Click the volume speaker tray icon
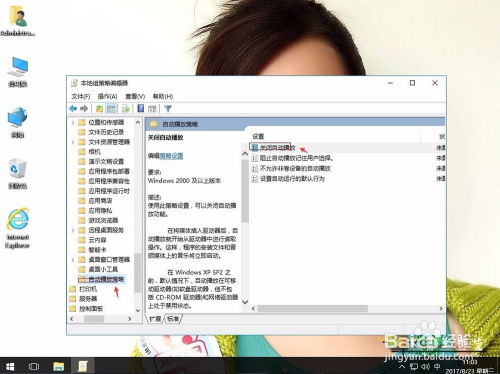500x374 pixels. [x=425, y=367]
